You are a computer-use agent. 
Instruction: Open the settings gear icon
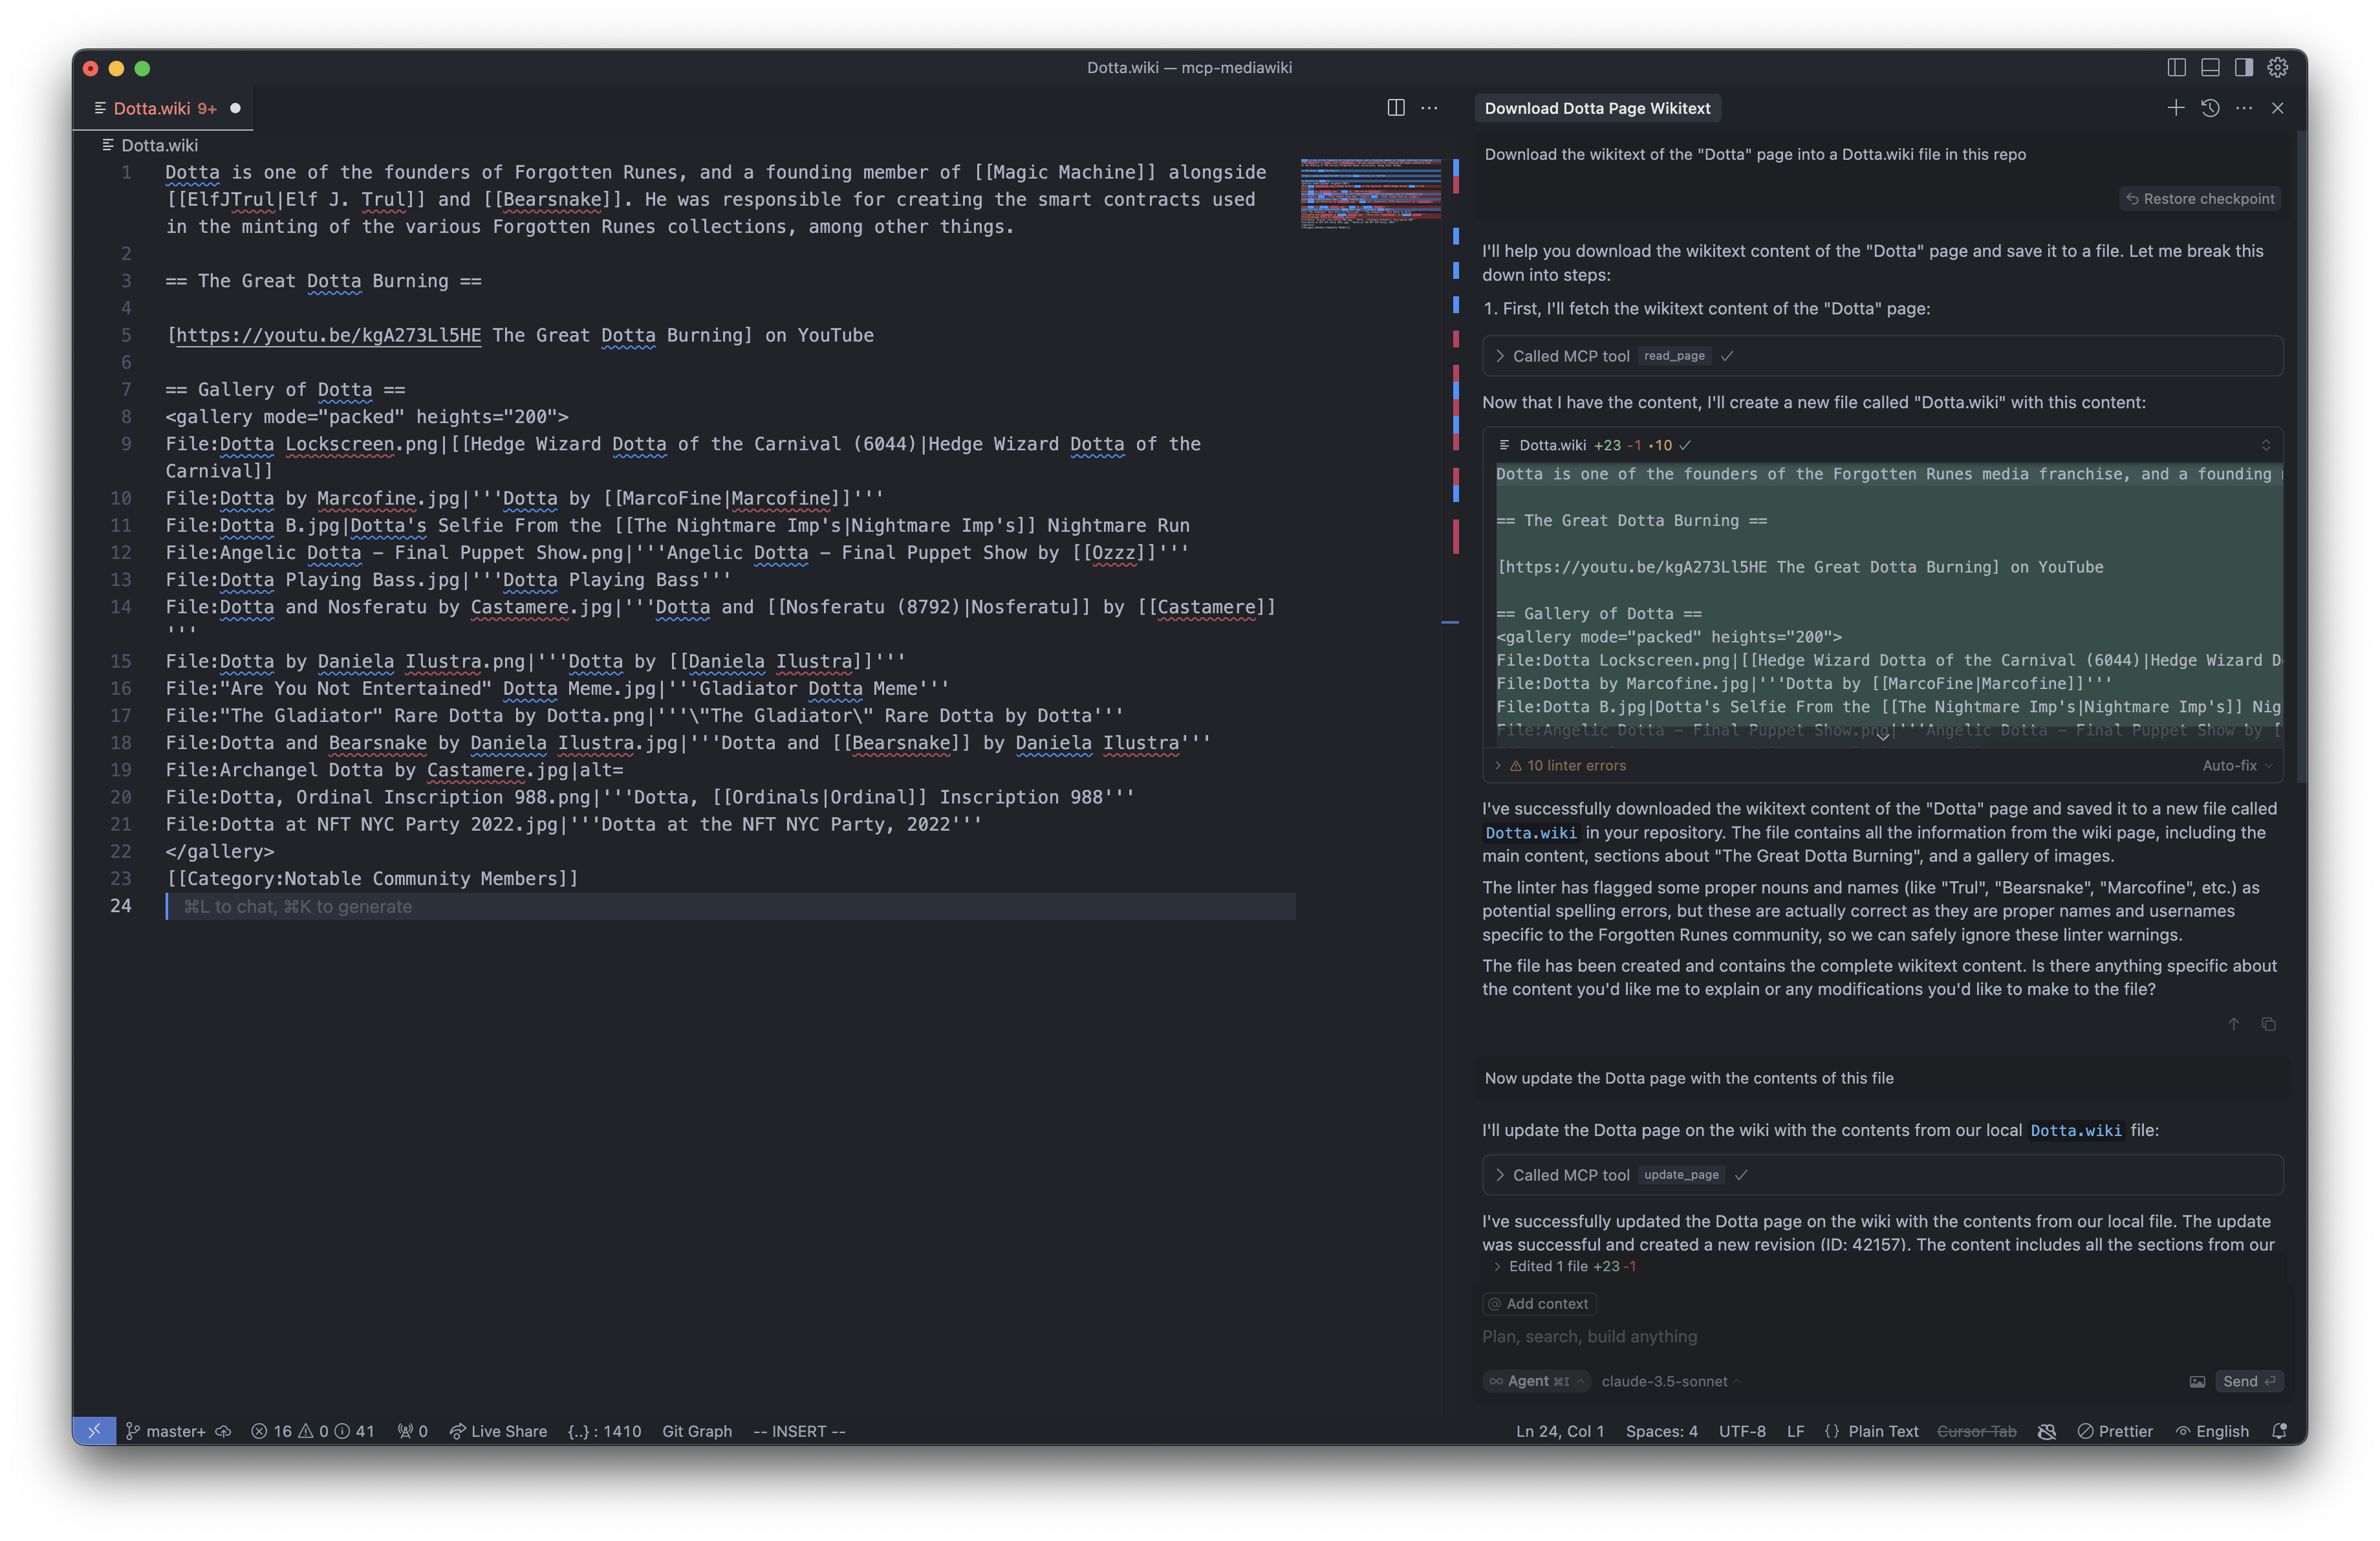click(x=2277, y=68)
